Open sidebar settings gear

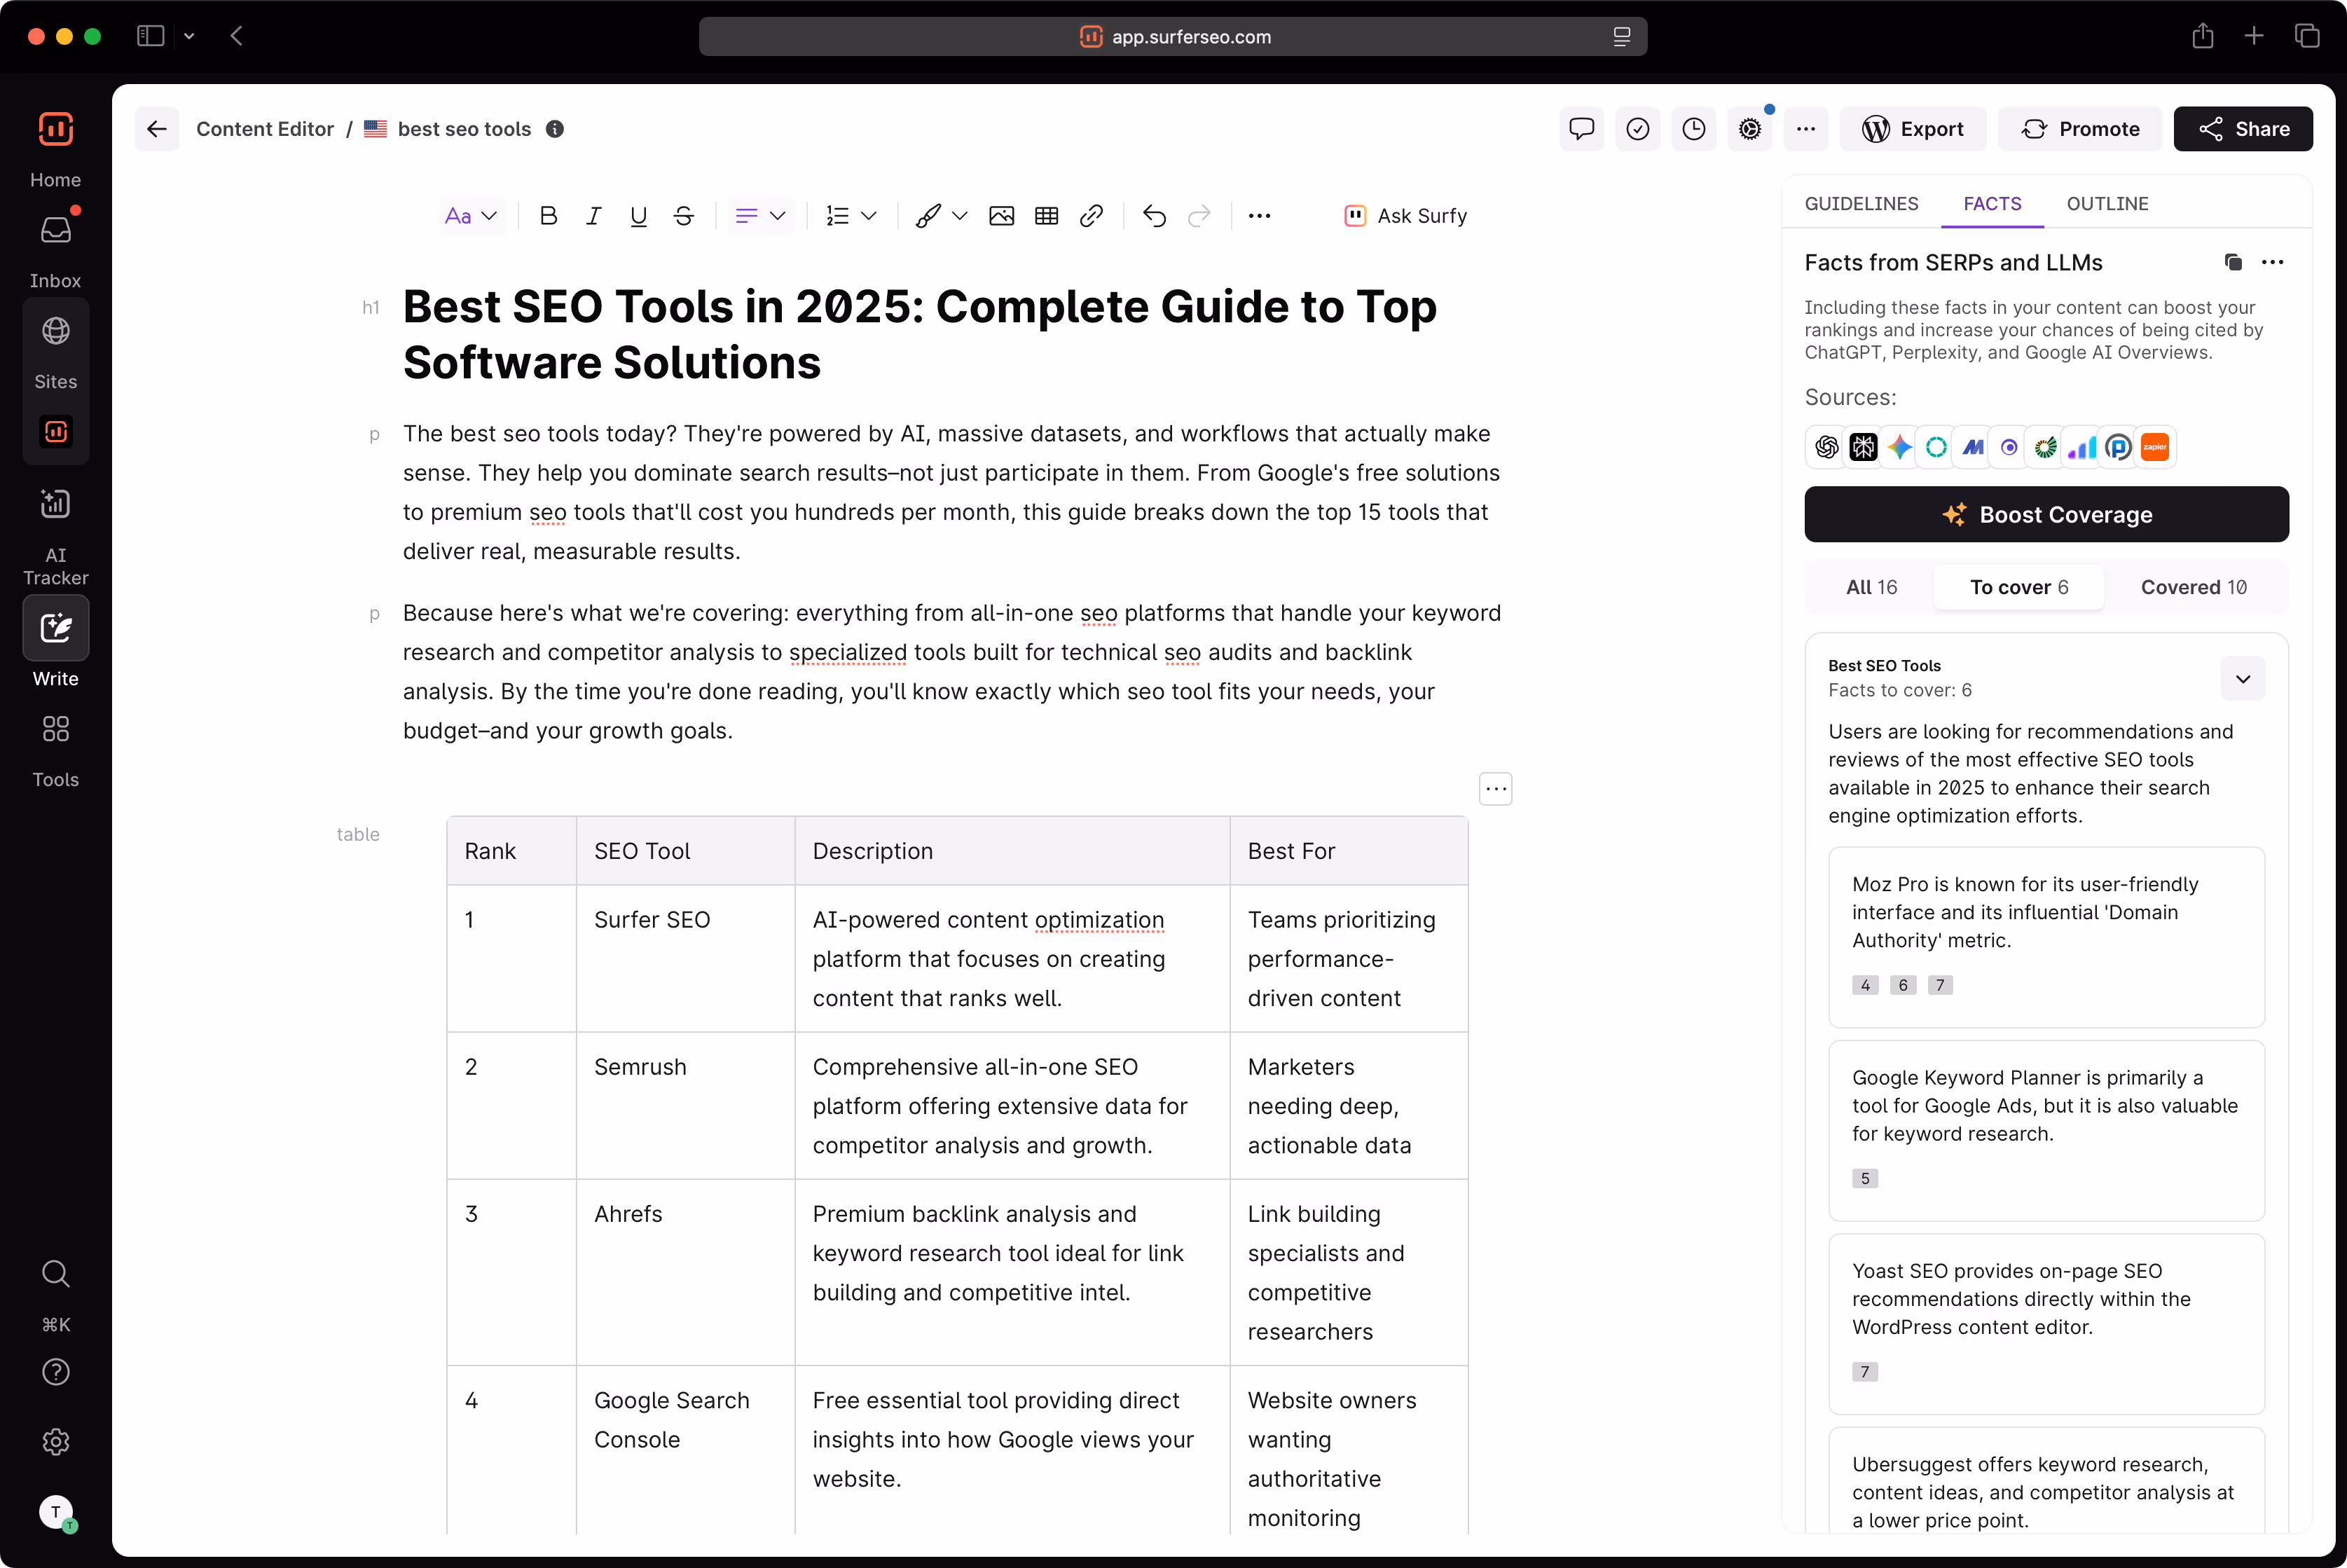pyautogui.click(x=55, y=1441)
